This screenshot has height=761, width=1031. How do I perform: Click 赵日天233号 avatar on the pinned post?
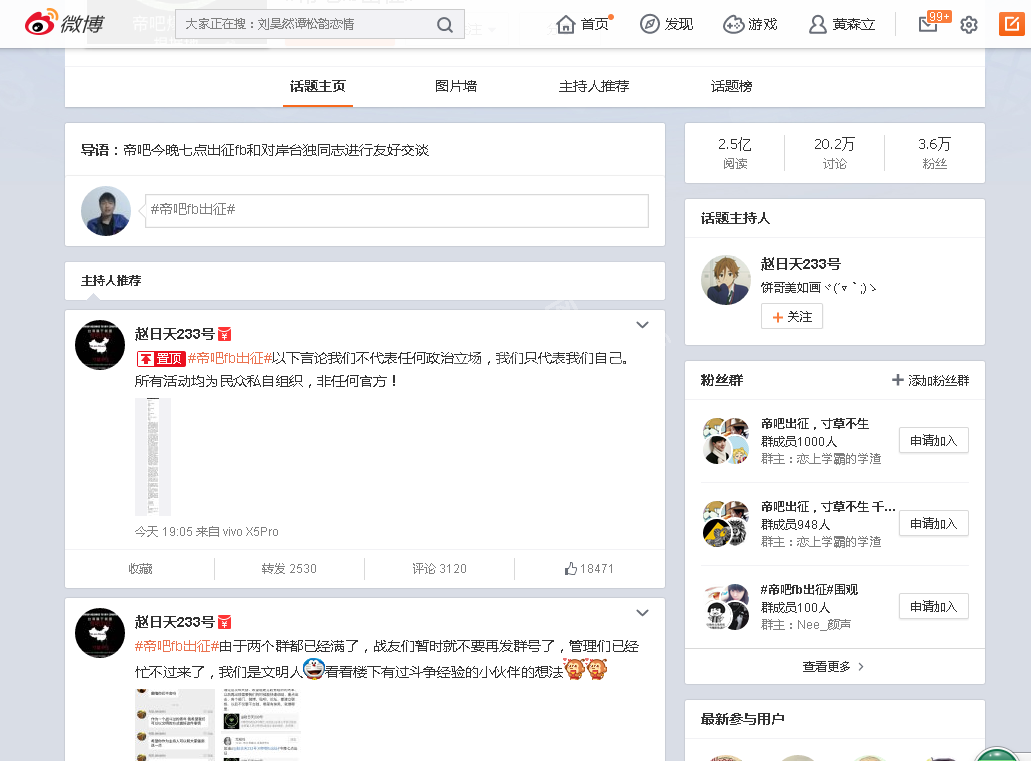pyautogui.click(x=100, y=345)
